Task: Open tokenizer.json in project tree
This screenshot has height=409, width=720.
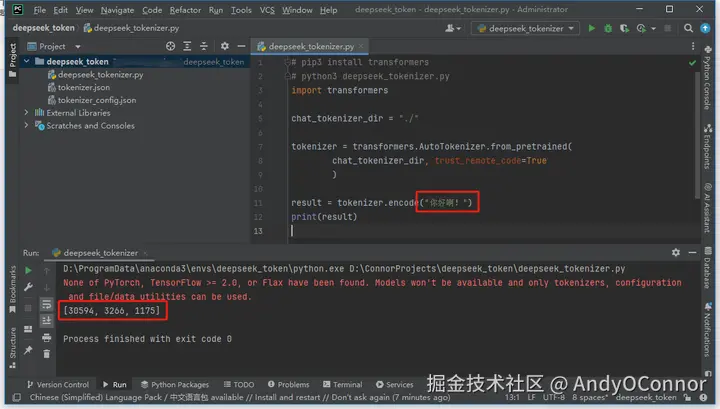Action: [x=84, y=87]
